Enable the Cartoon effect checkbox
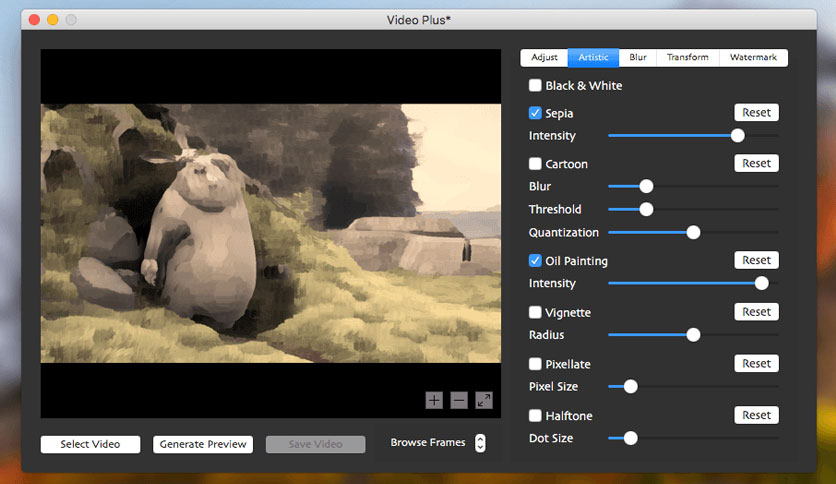Image resolution: width=836 pixels, height=484 pixels. tap(535, 164)
